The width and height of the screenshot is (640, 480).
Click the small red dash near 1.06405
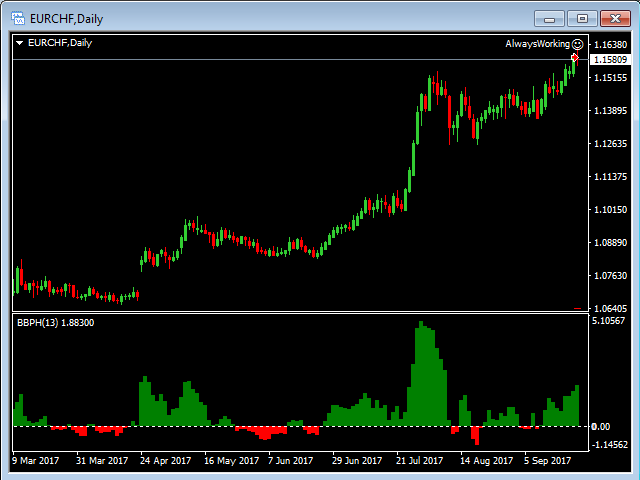tap(577, 309)
